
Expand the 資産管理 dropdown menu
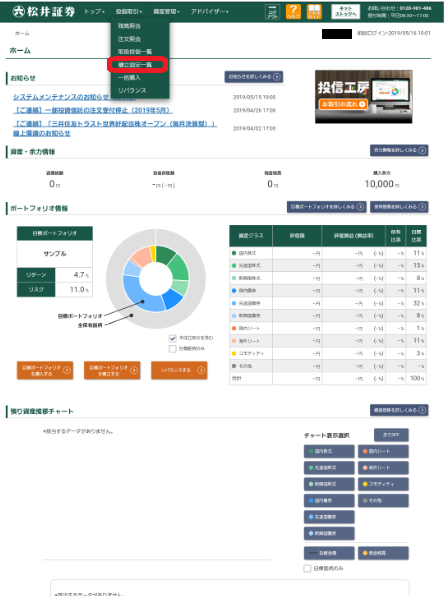point(166,12)
